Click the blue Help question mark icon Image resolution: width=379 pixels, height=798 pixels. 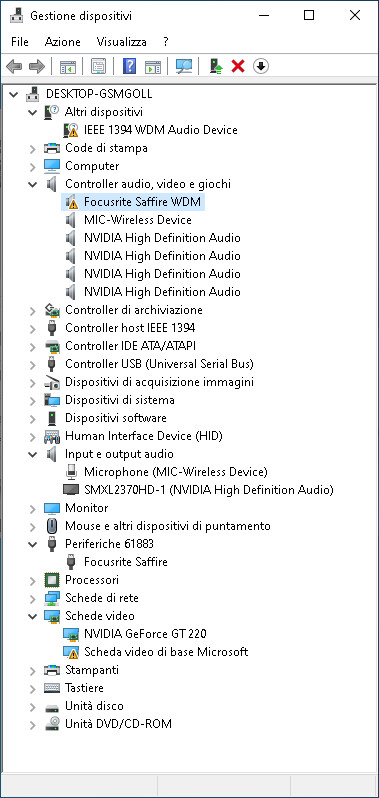coord(129,66)
